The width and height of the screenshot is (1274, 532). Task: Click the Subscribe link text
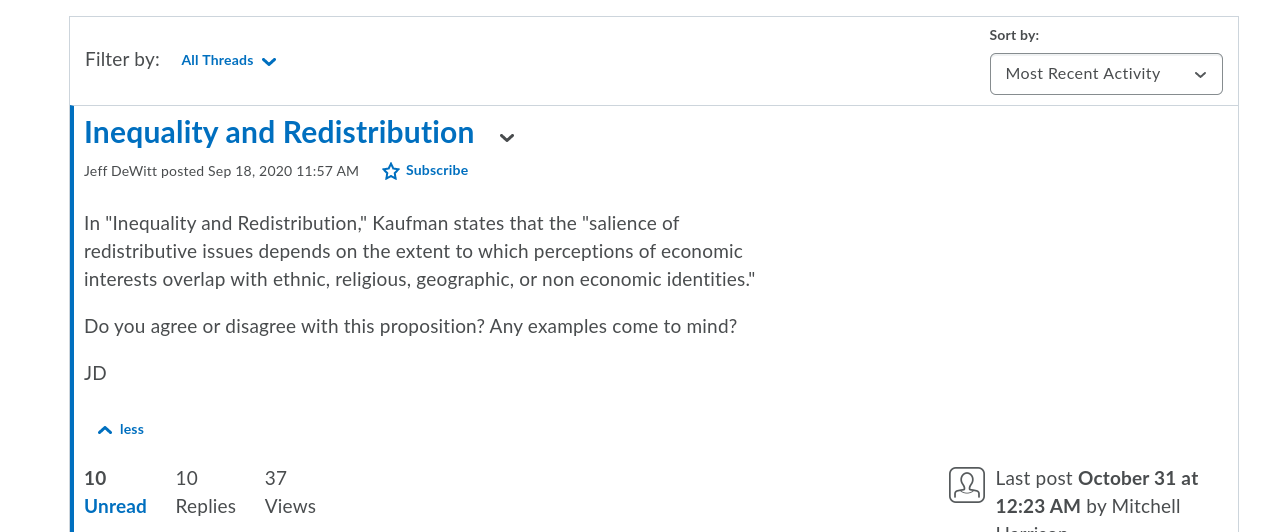pos(437,170)
